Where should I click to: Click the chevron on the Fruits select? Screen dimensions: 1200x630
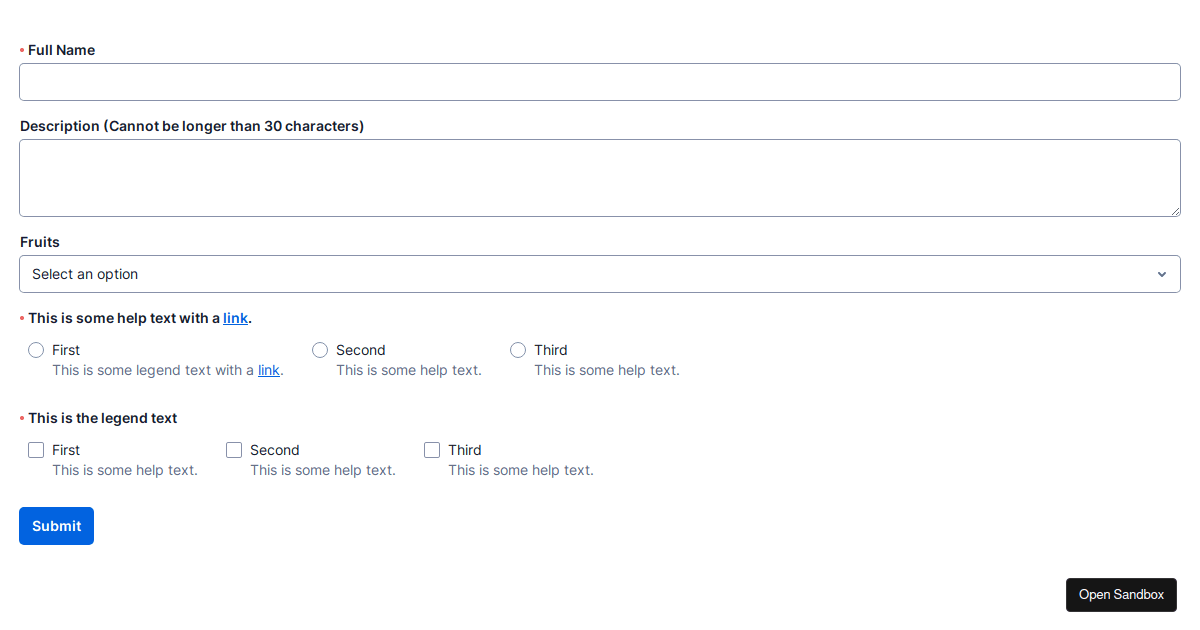point(1162,273)
